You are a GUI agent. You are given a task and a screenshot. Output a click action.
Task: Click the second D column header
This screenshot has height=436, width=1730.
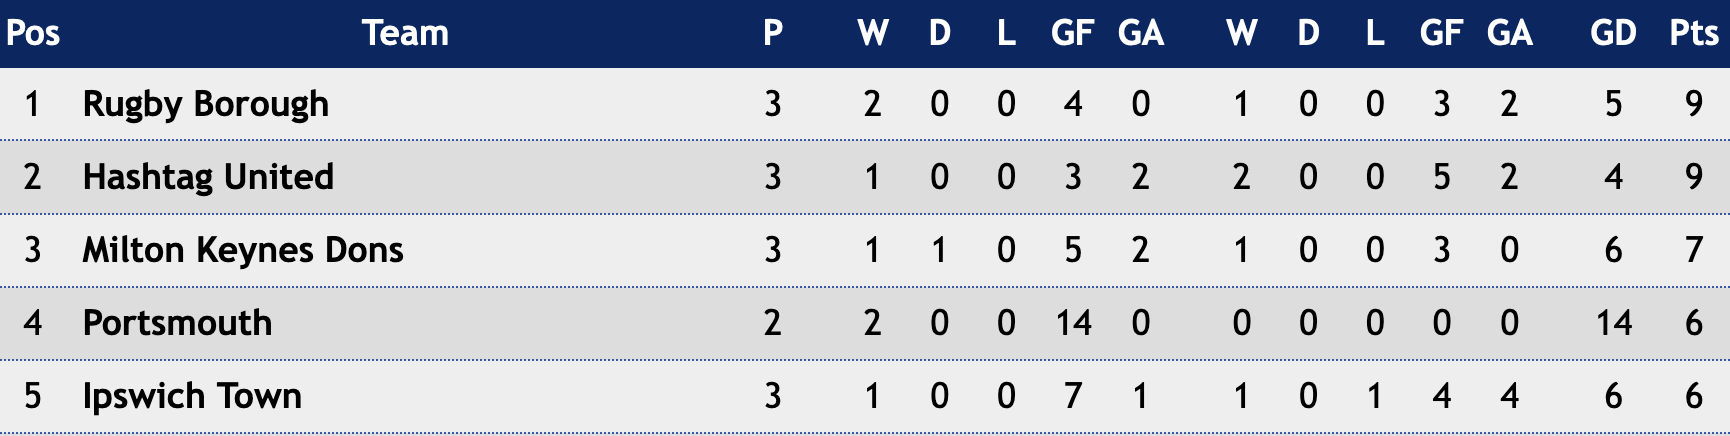[x=1308, y=33]
